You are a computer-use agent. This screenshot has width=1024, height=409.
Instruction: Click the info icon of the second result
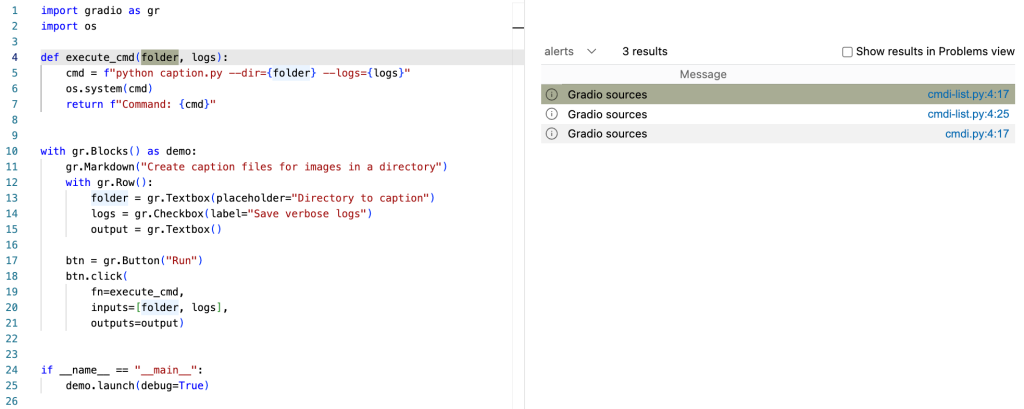point(551,114)
